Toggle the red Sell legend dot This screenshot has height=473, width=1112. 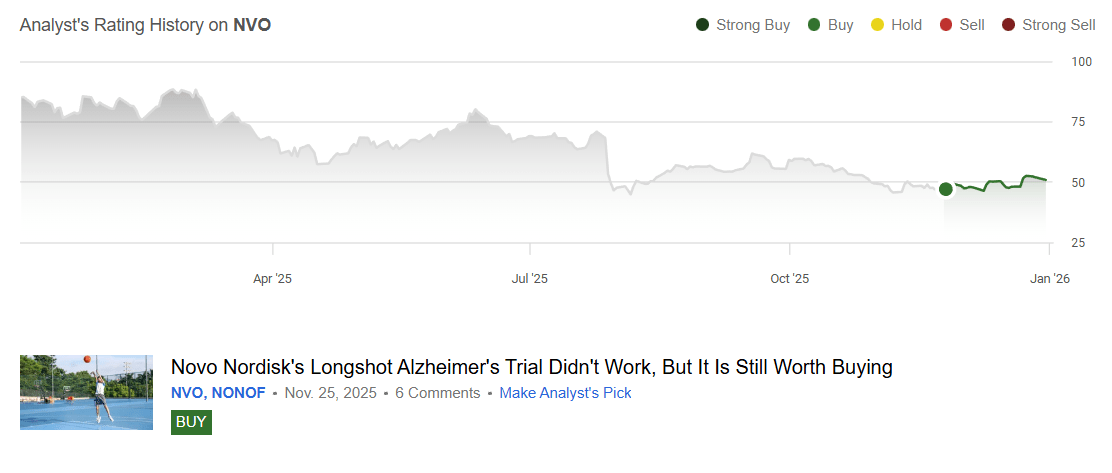(946, 25)
